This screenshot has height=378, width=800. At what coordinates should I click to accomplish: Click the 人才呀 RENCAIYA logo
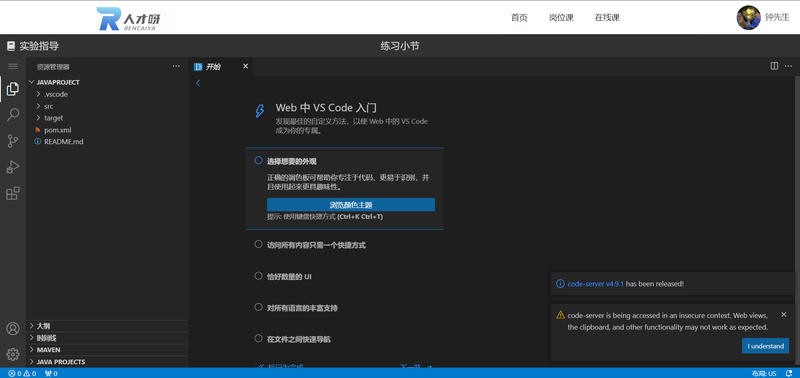point(129,18)
